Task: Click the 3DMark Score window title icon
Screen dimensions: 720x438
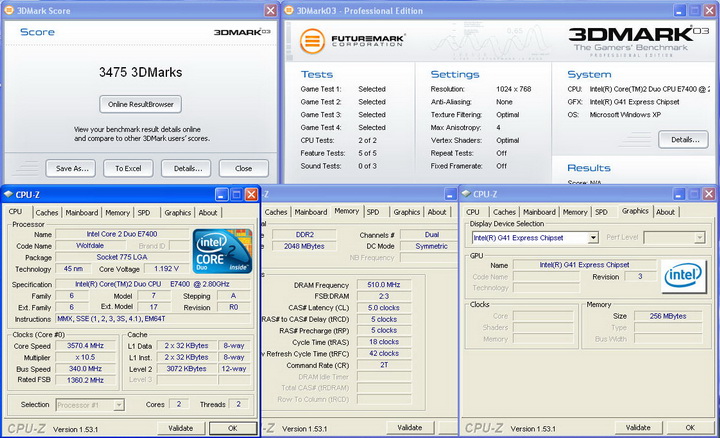Action: point(9,11)
